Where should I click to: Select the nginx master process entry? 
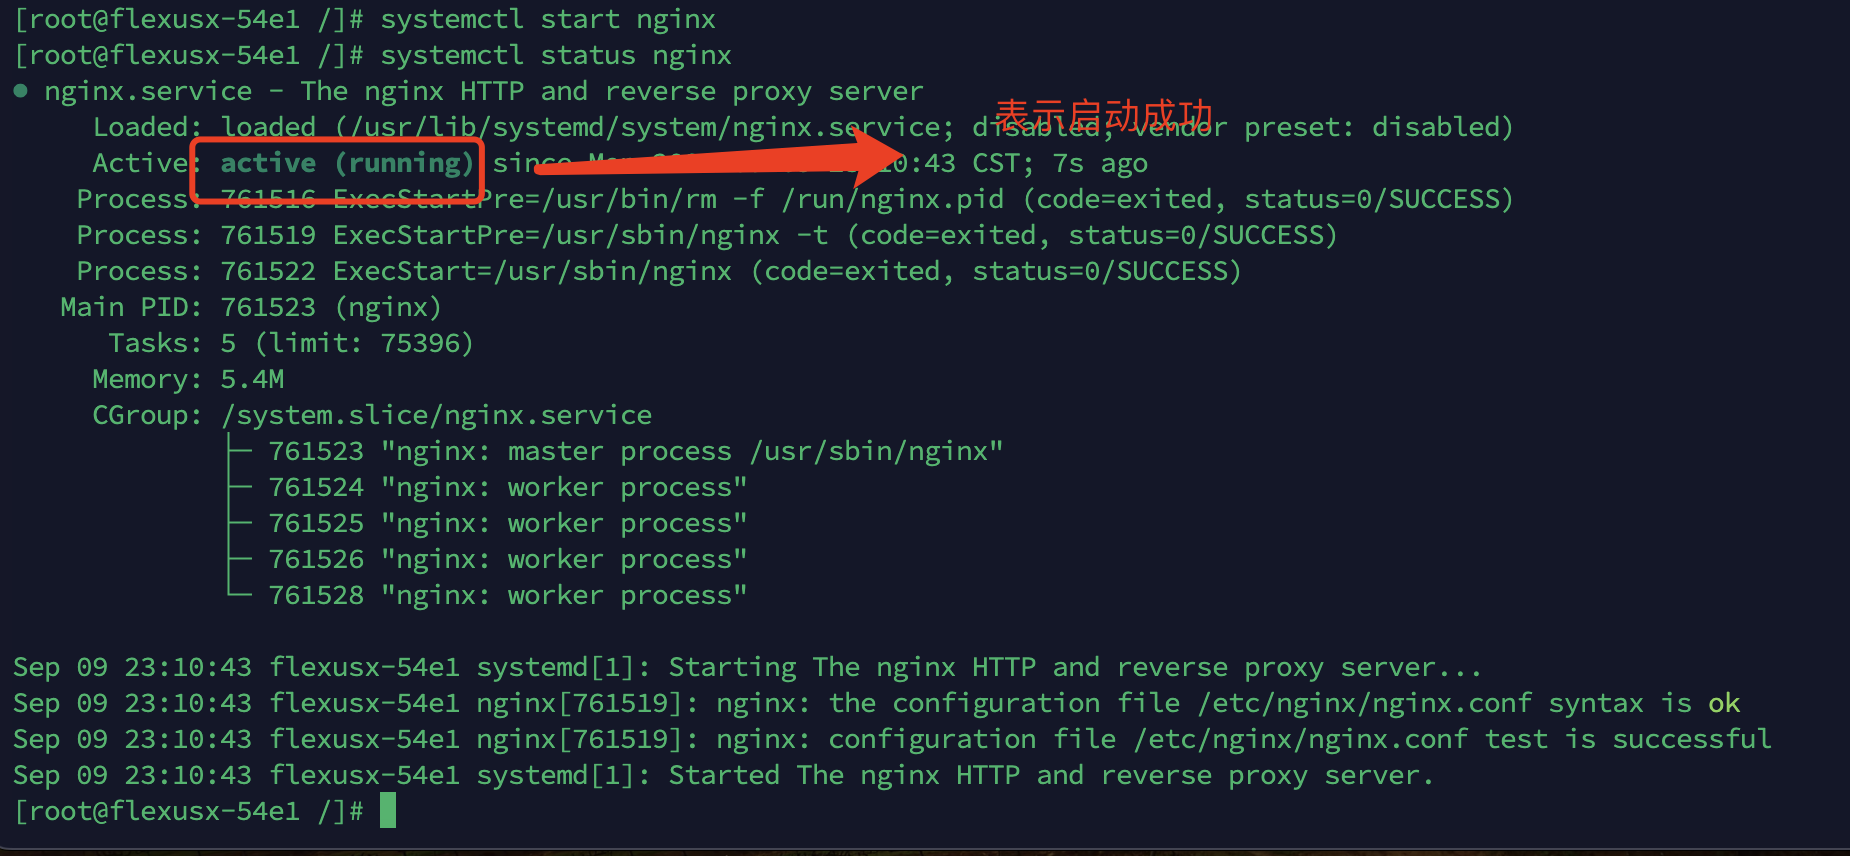click(x=635, y=451)
